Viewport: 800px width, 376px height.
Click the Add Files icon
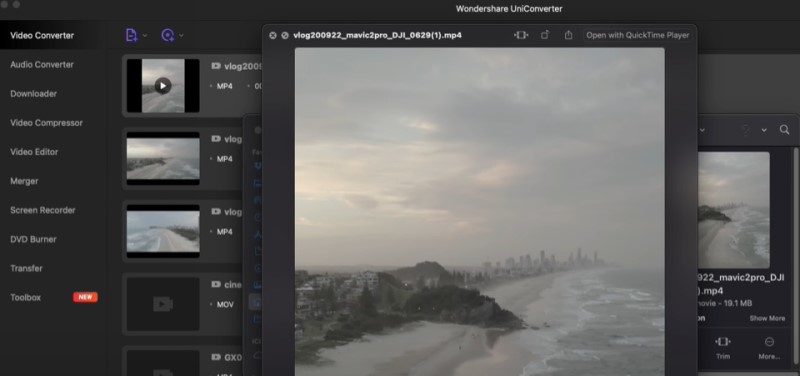click(x=131, y=35)
